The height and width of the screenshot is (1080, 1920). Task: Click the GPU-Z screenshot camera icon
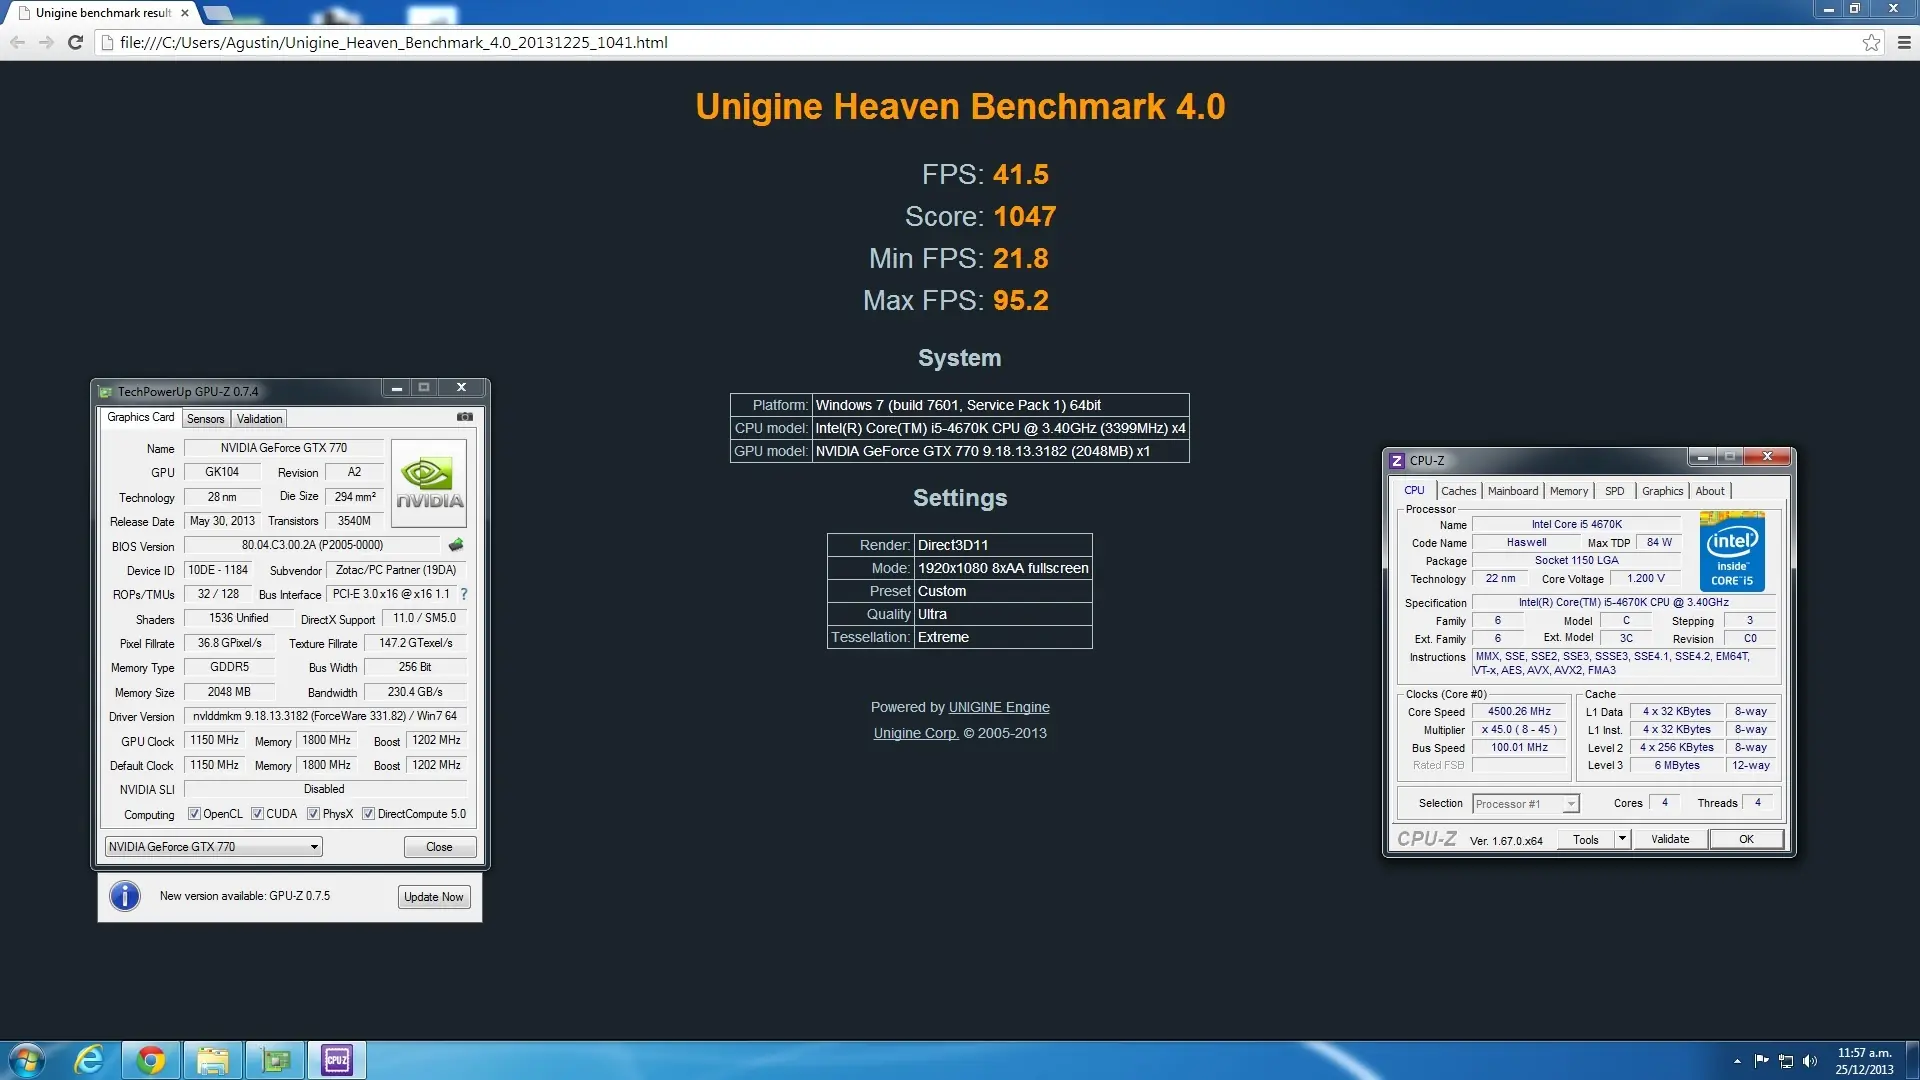465,417
